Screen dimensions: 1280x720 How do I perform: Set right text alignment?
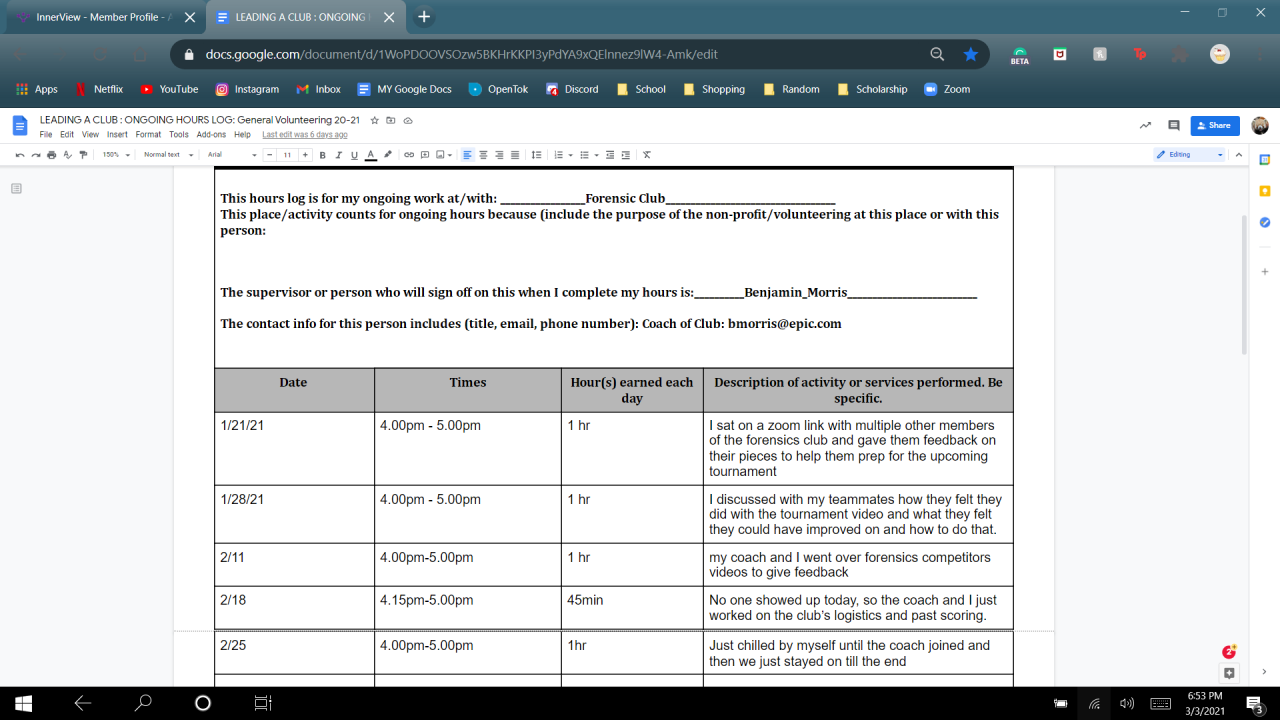pyautogui.click(x=499, y=155)
